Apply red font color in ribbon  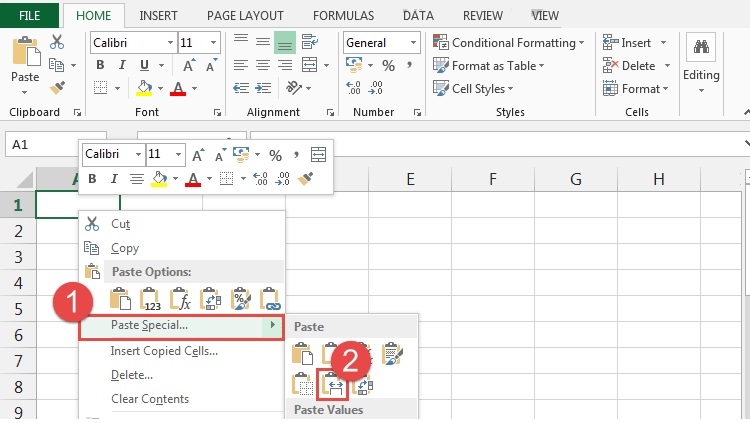[x=178, y=88]
